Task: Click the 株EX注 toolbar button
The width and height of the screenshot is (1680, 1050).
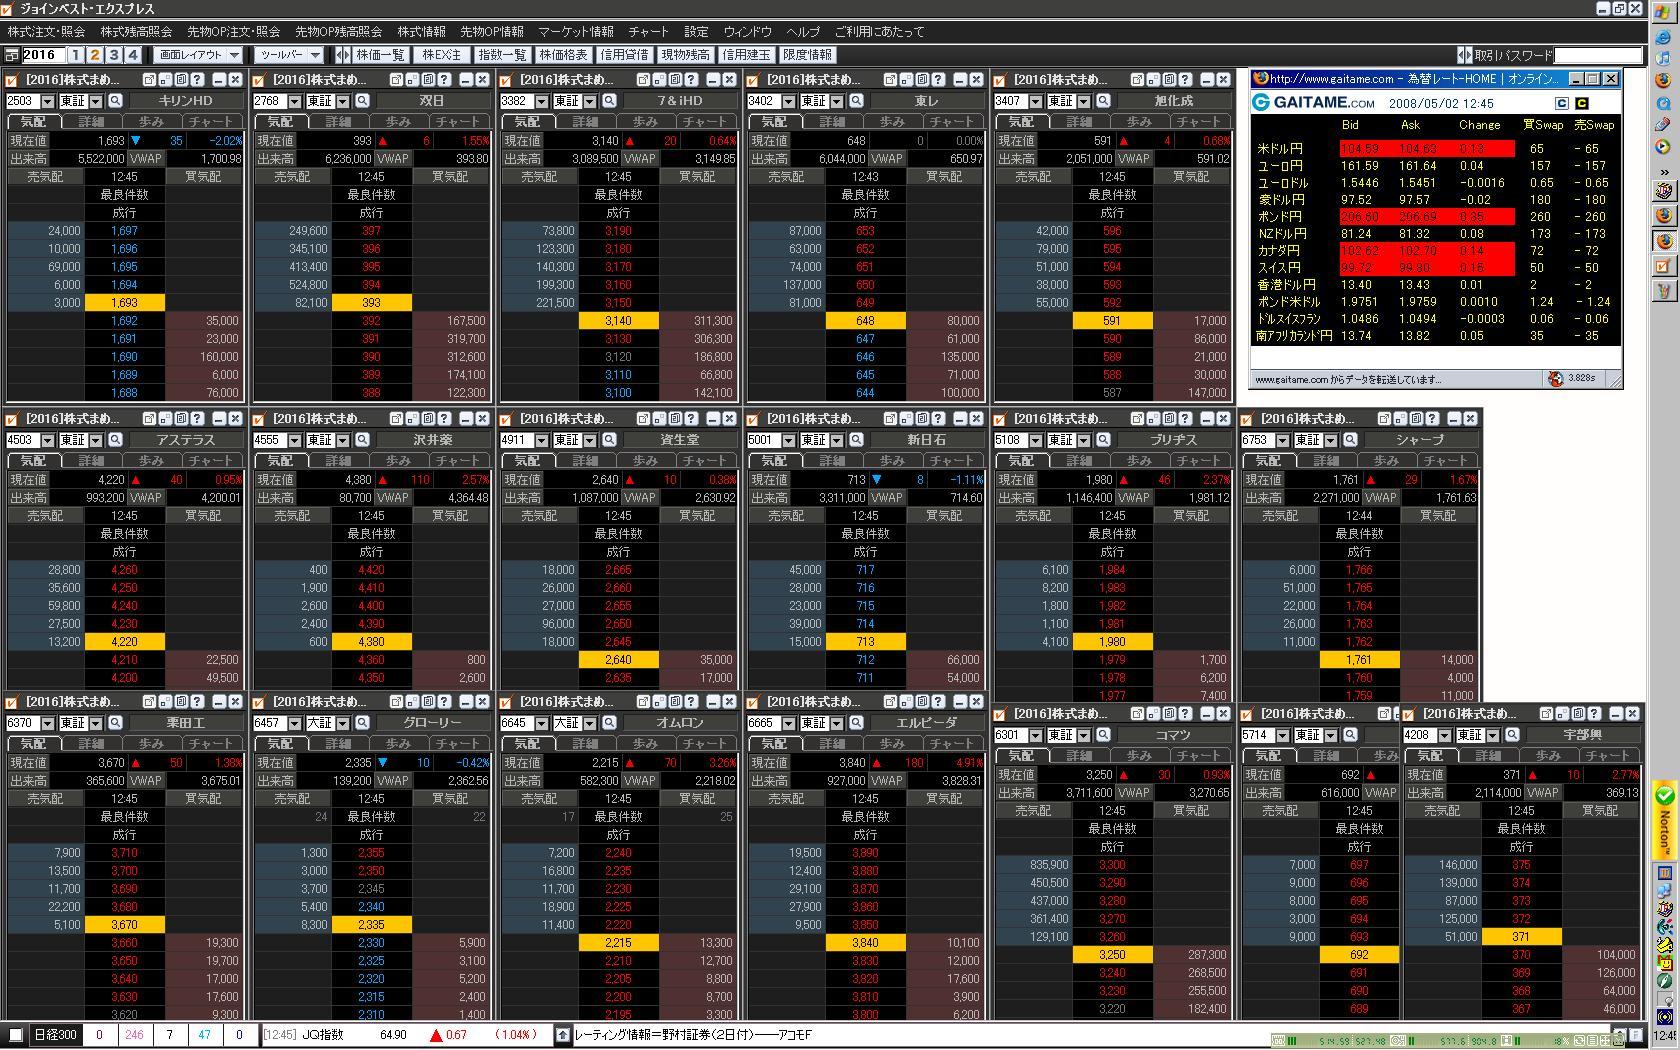Action: pos(441,55)
